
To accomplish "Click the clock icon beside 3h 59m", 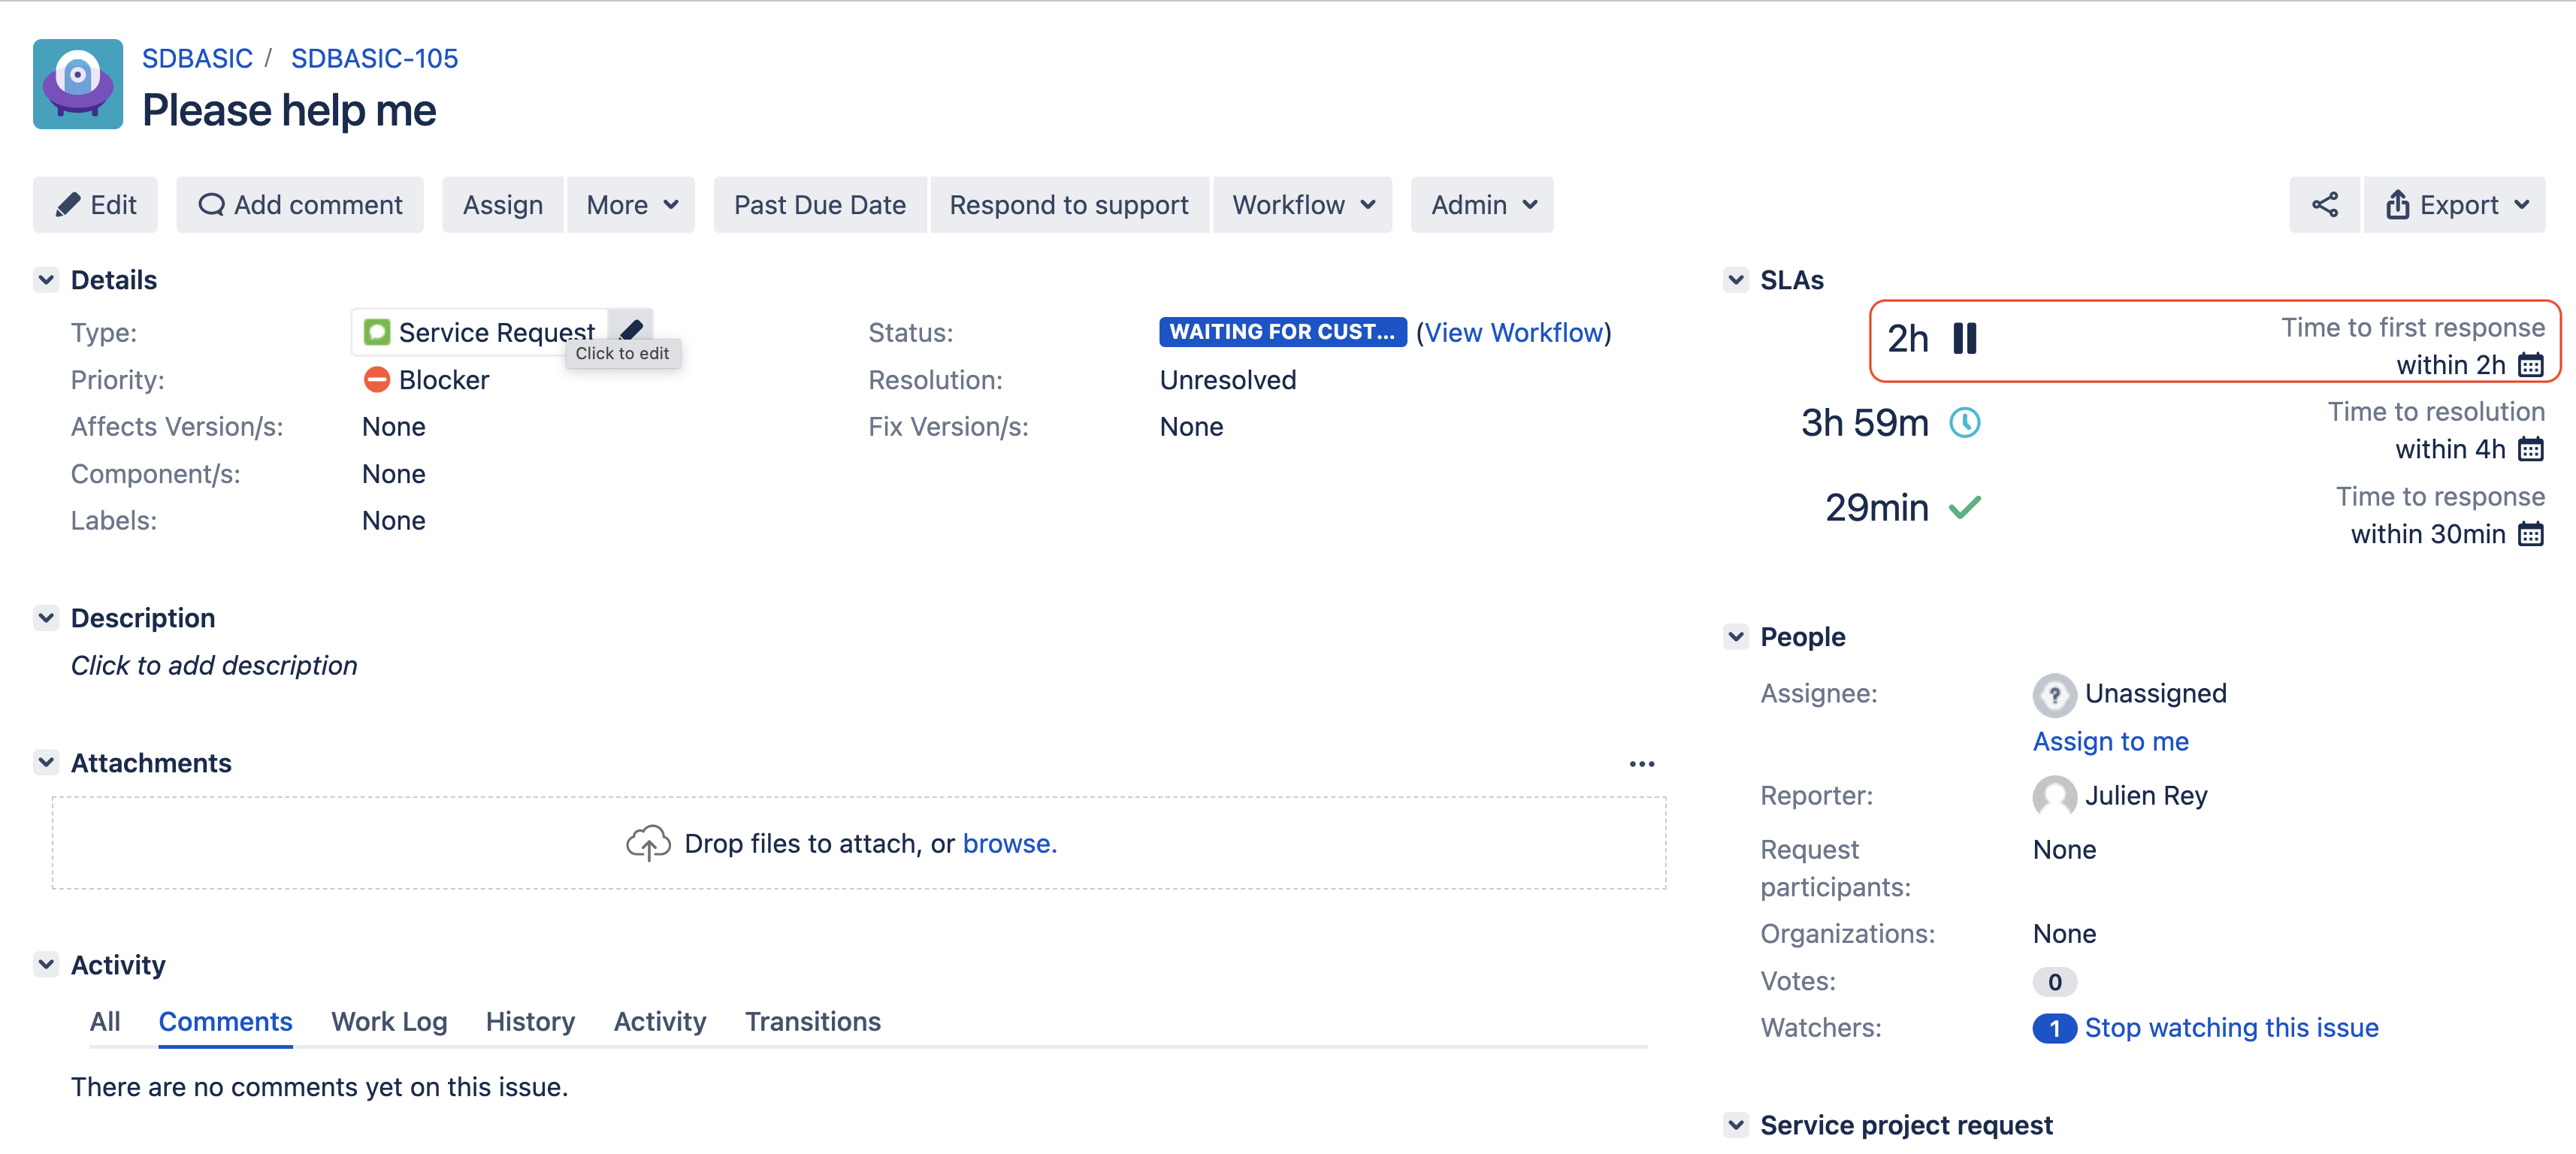I will pos(1964,423).
